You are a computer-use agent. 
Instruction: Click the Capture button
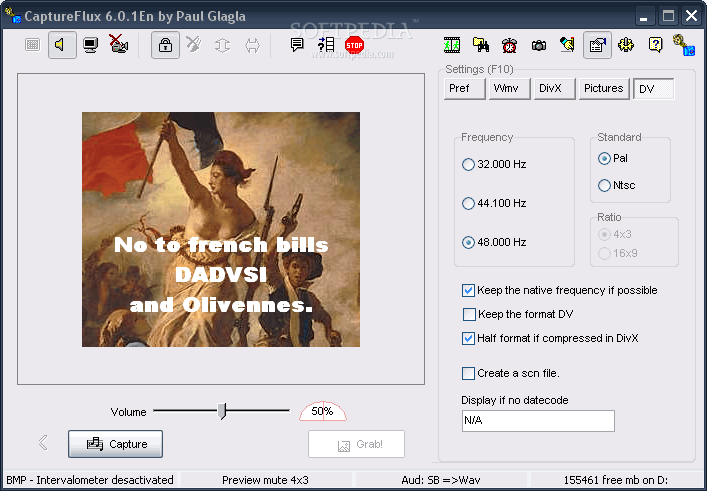[x=115, y=444]
